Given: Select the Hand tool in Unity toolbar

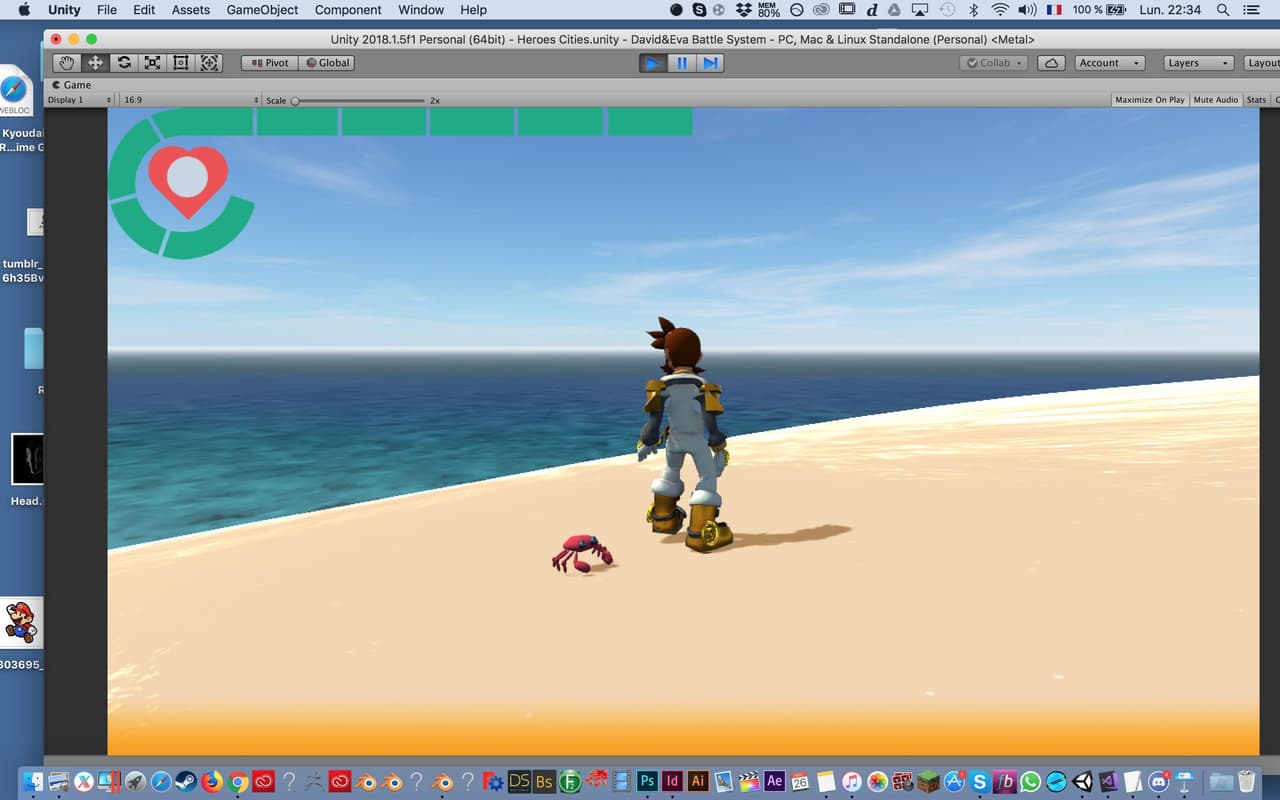Looking at the screenshot, I should (x=66, y=63).
